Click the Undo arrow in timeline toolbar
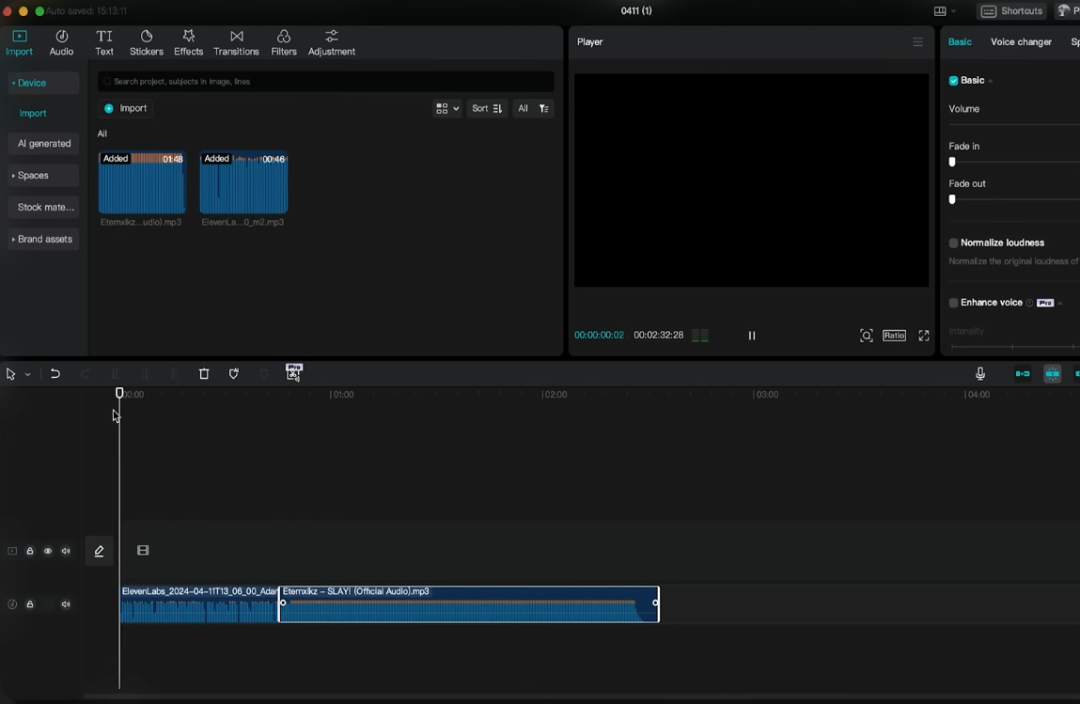Screen dimensions: 1080x704 55,374
